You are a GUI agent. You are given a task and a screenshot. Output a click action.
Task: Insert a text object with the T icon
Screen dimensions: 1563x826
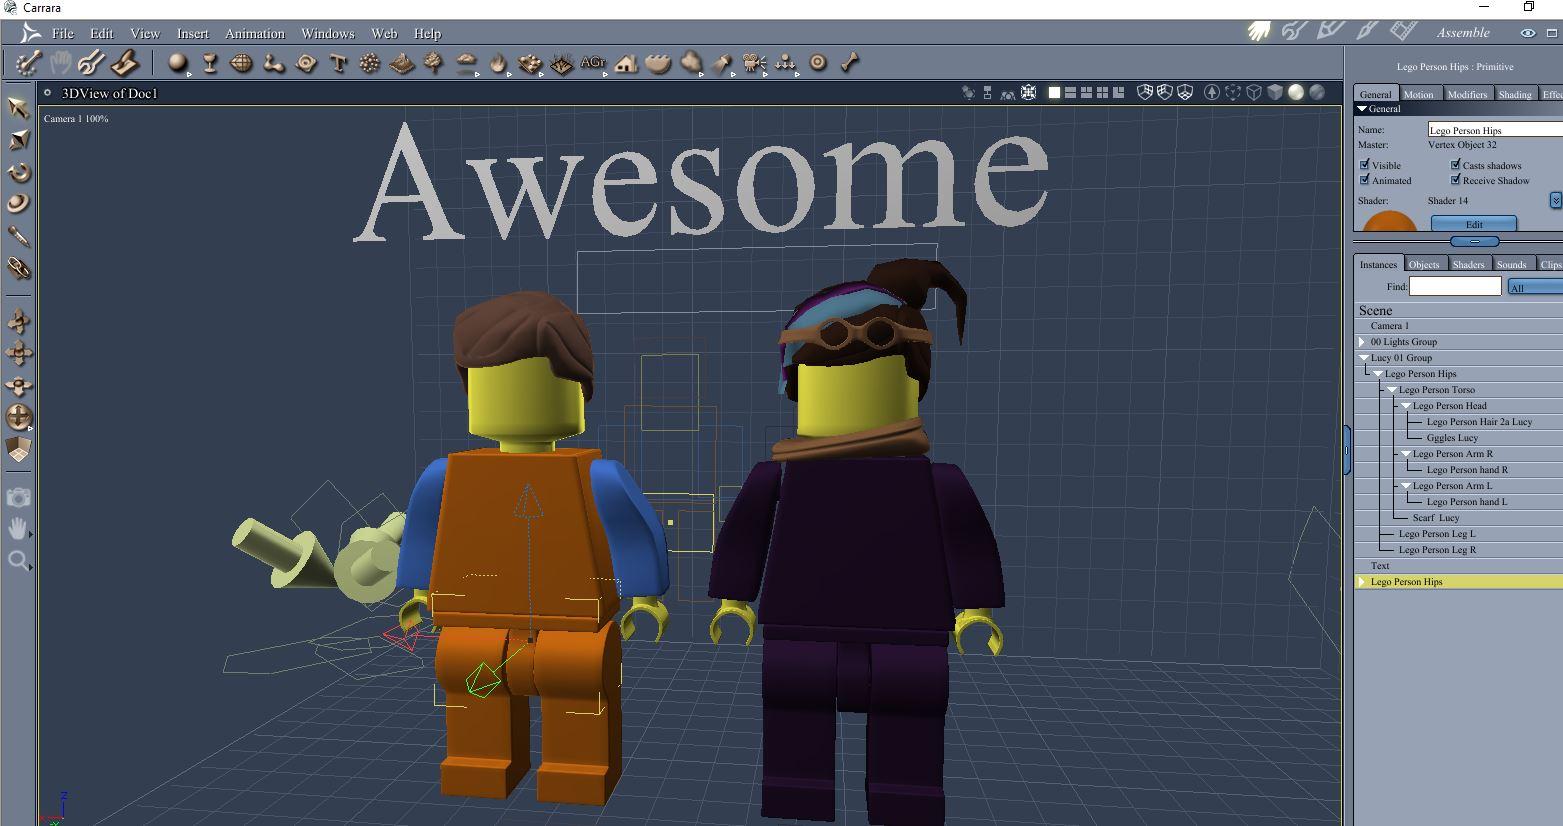[x=338, y=63]
